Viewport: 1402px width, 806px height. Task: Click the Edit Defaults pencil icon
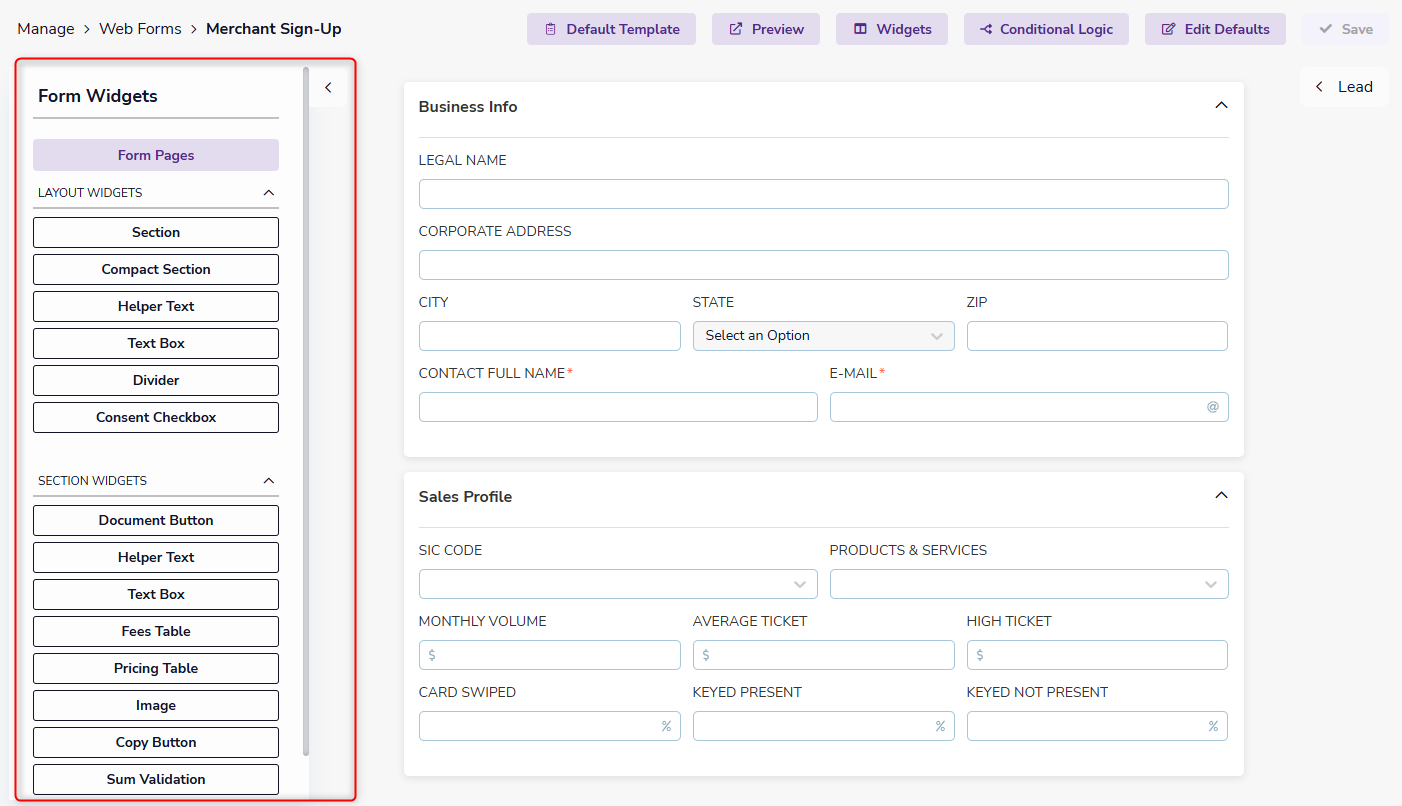[1168, 29]
